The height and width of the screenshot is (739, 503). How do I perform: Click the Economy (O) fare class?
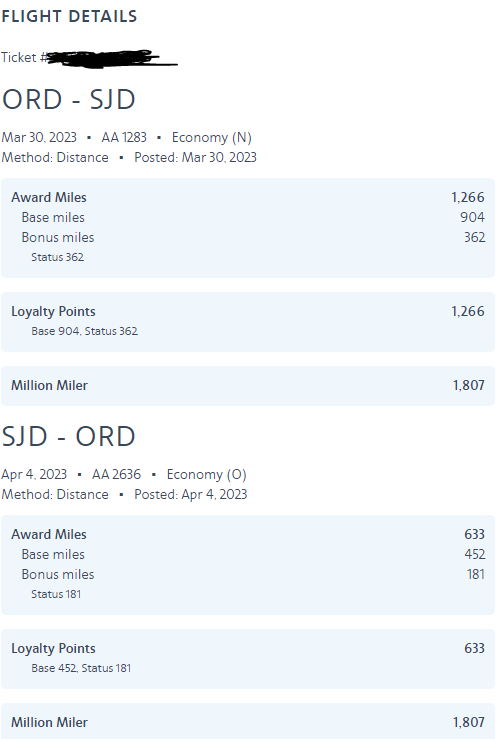pos(206,474)
